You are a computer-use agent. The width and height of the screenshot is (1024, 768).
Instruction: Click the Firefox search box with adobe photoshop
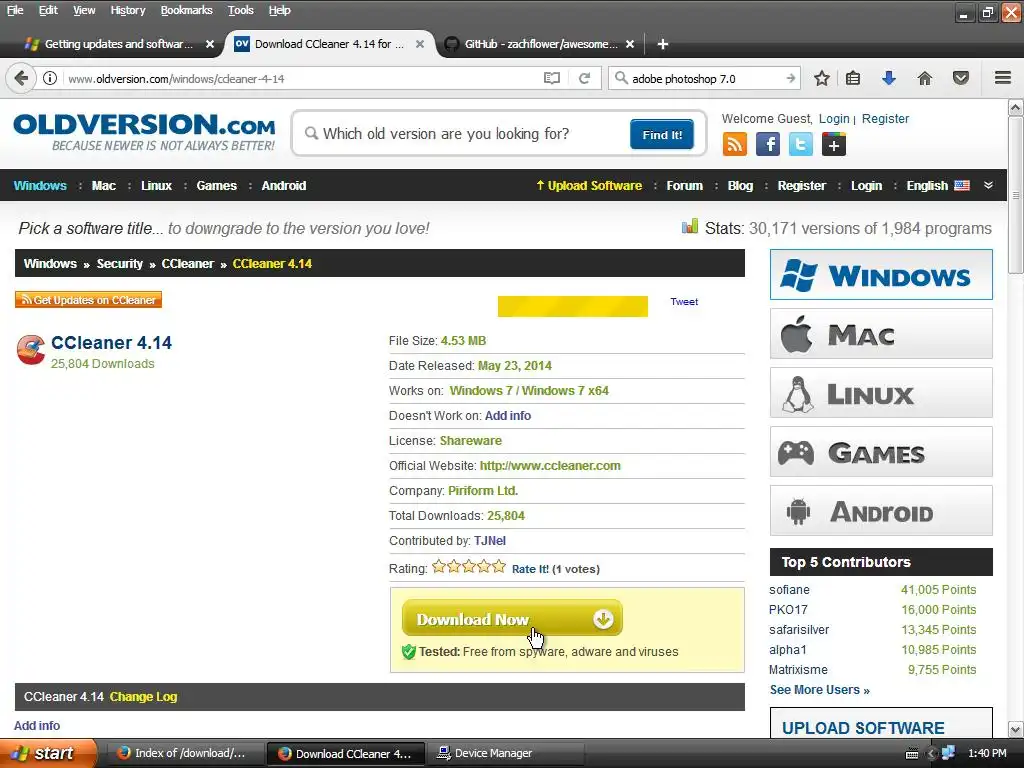click(705, 78)
